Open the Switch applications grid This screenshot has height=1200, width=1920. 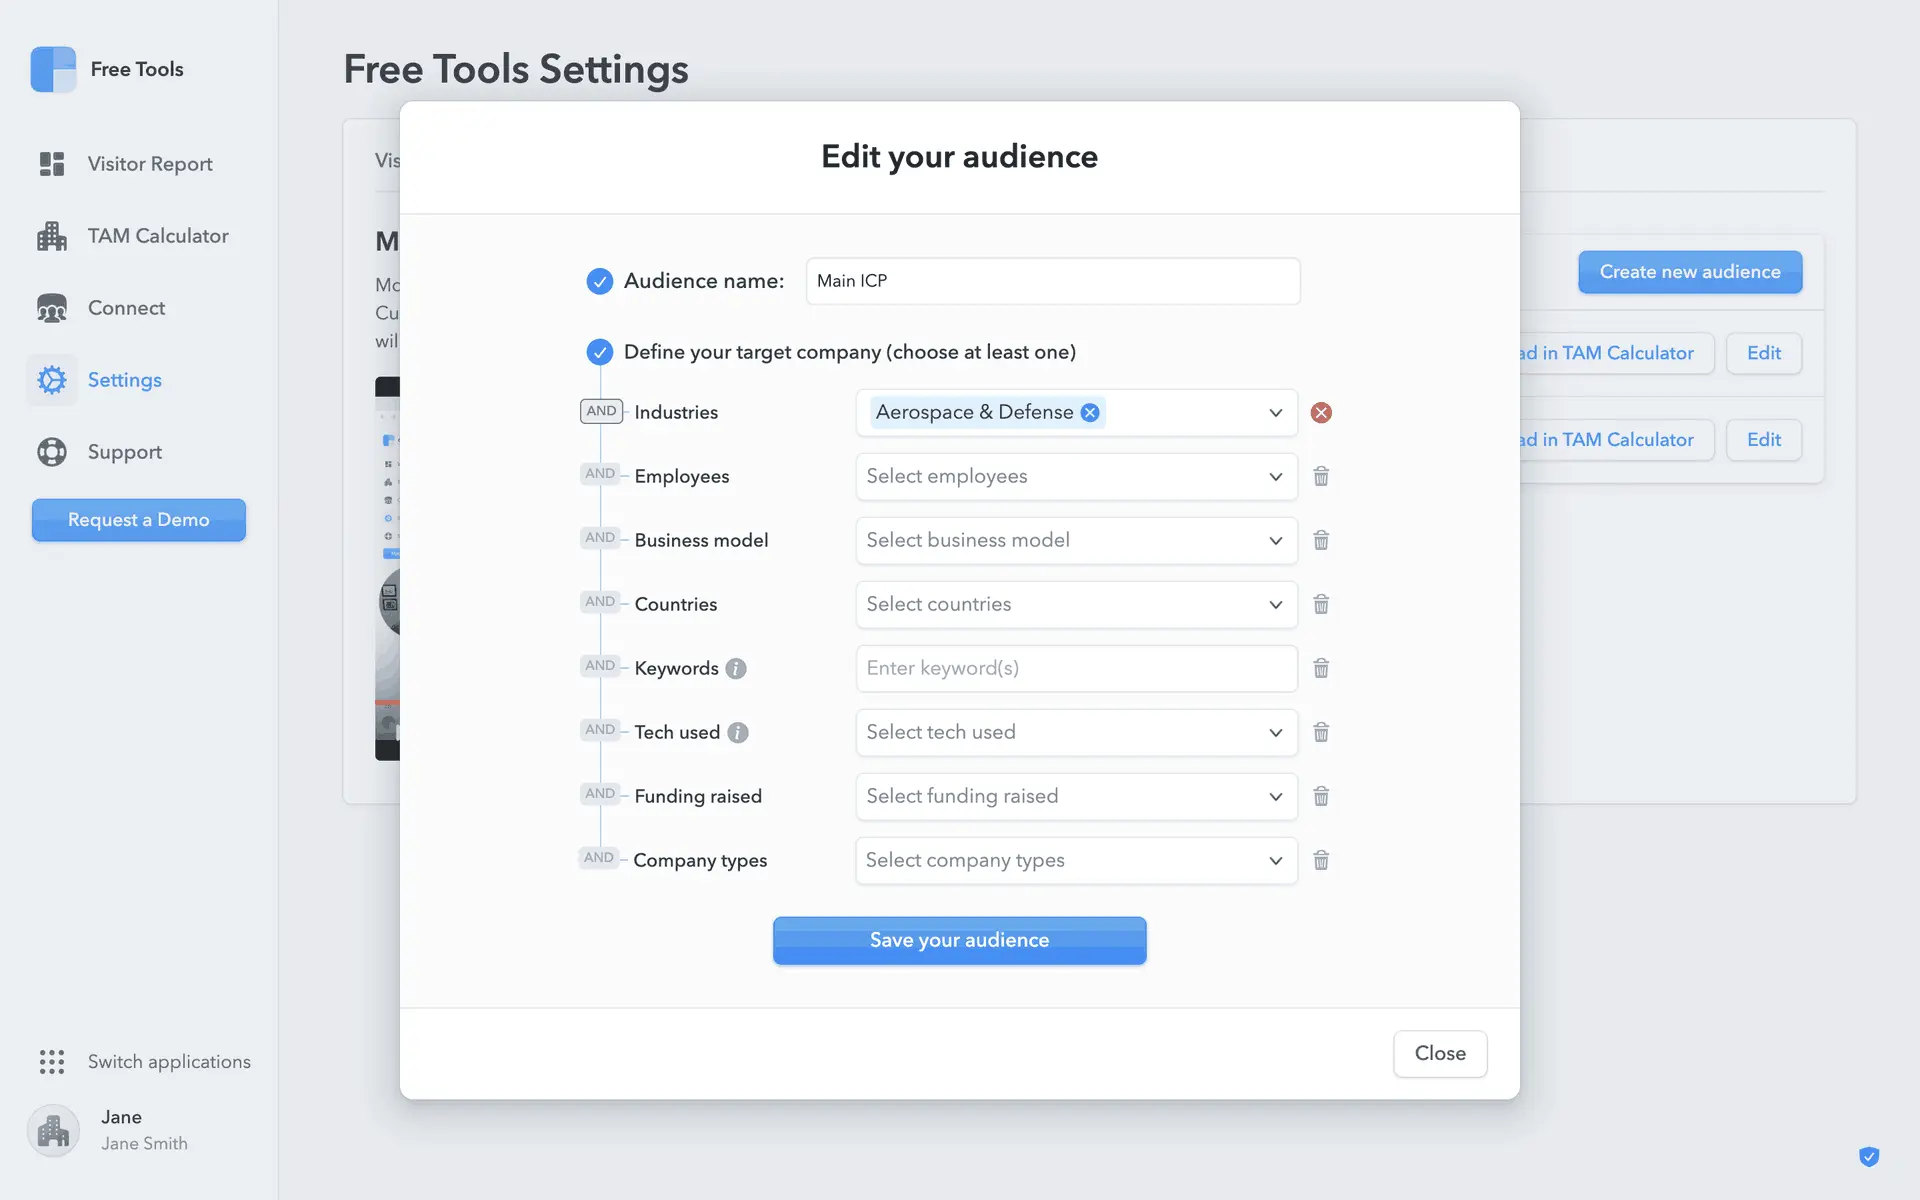pos(52,1061)
